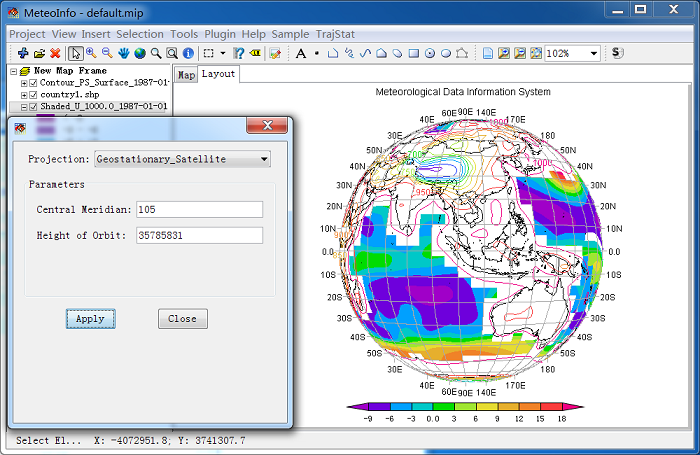This screenshot has height=455, width=700.
Task: Click the plain magnifier Zoom To Layer icon
Action: 156,54
